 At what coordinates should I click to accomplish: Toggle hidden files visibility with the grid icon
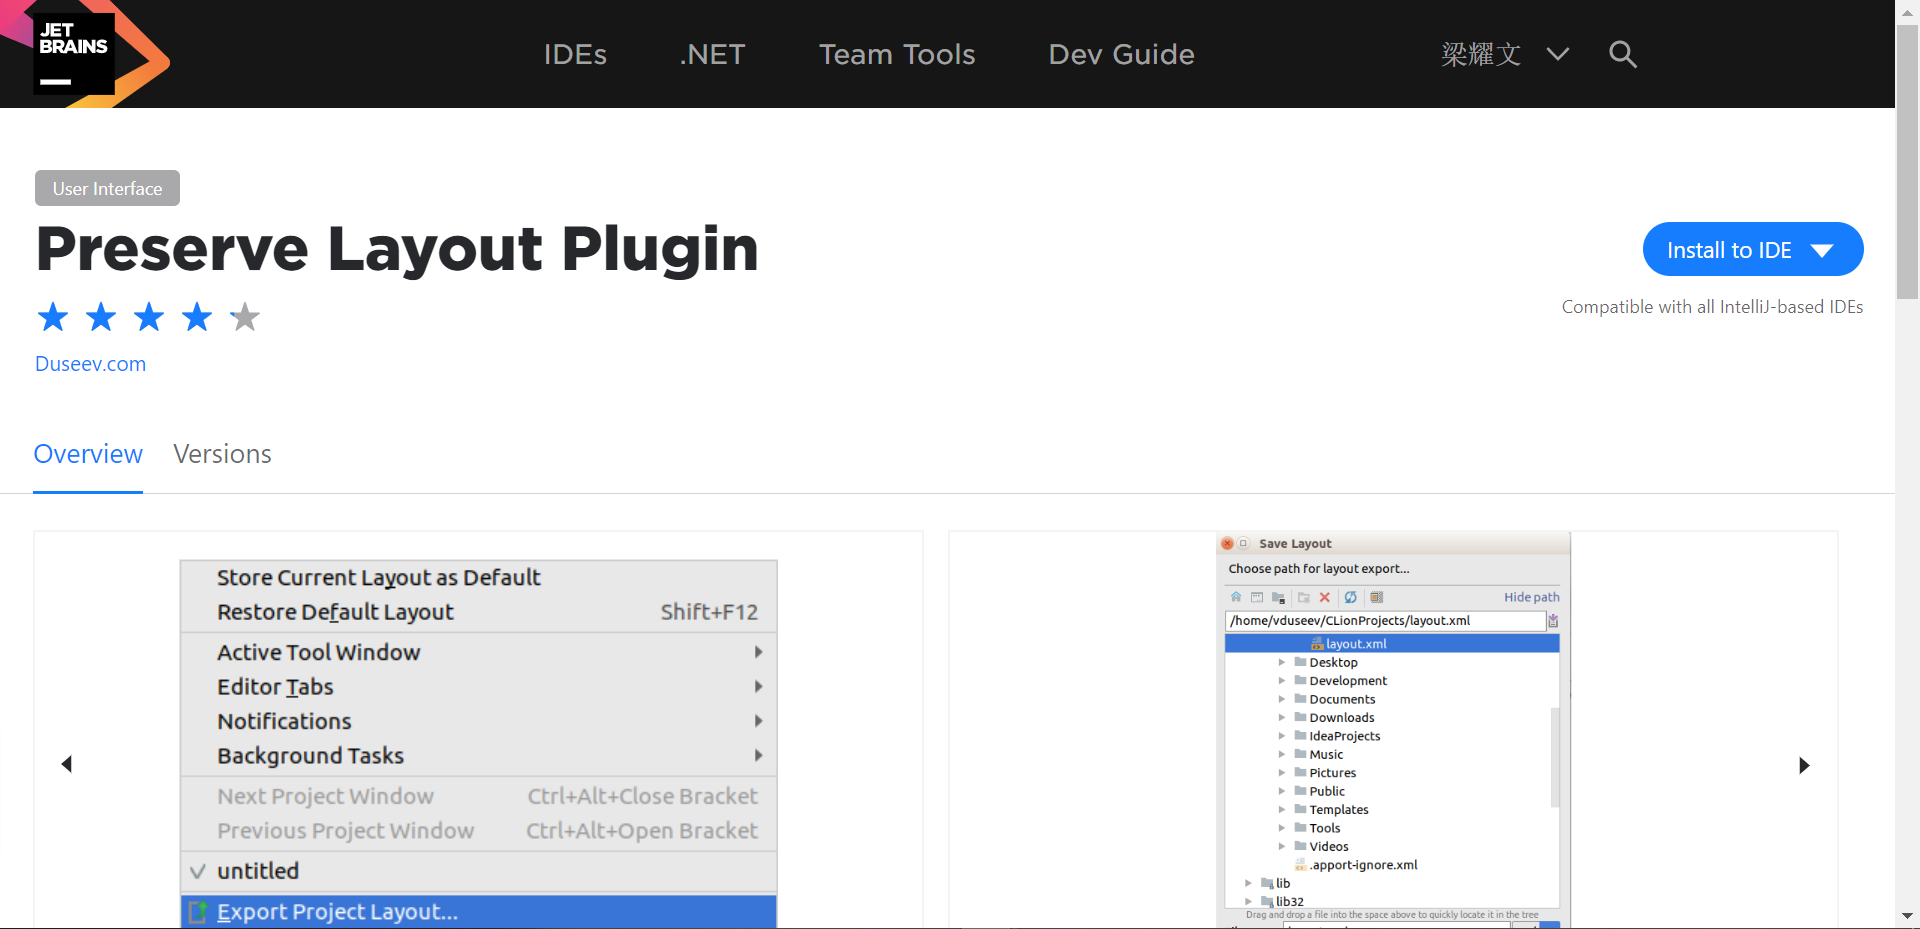1377,597
